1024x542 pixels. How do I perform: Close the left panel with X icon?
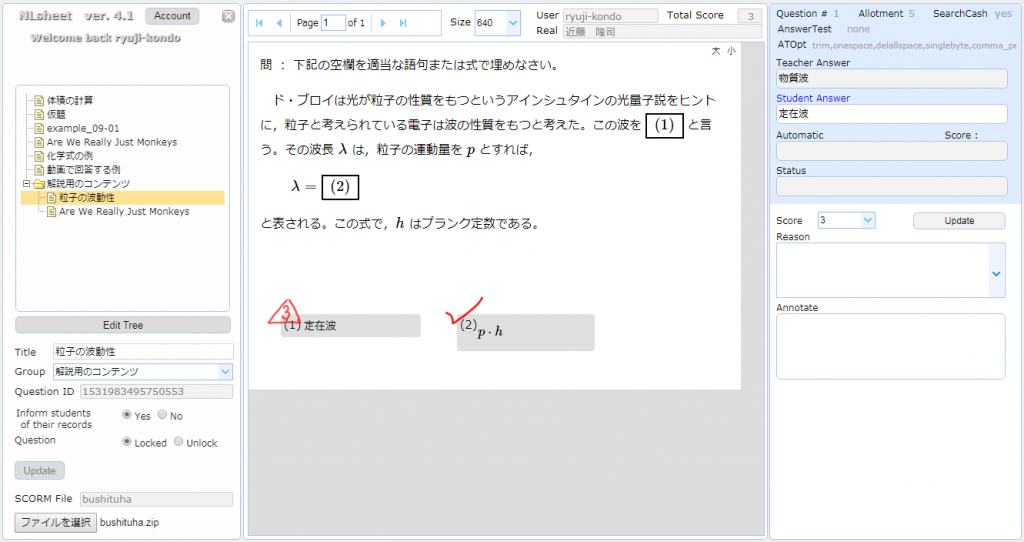(228, 17)
